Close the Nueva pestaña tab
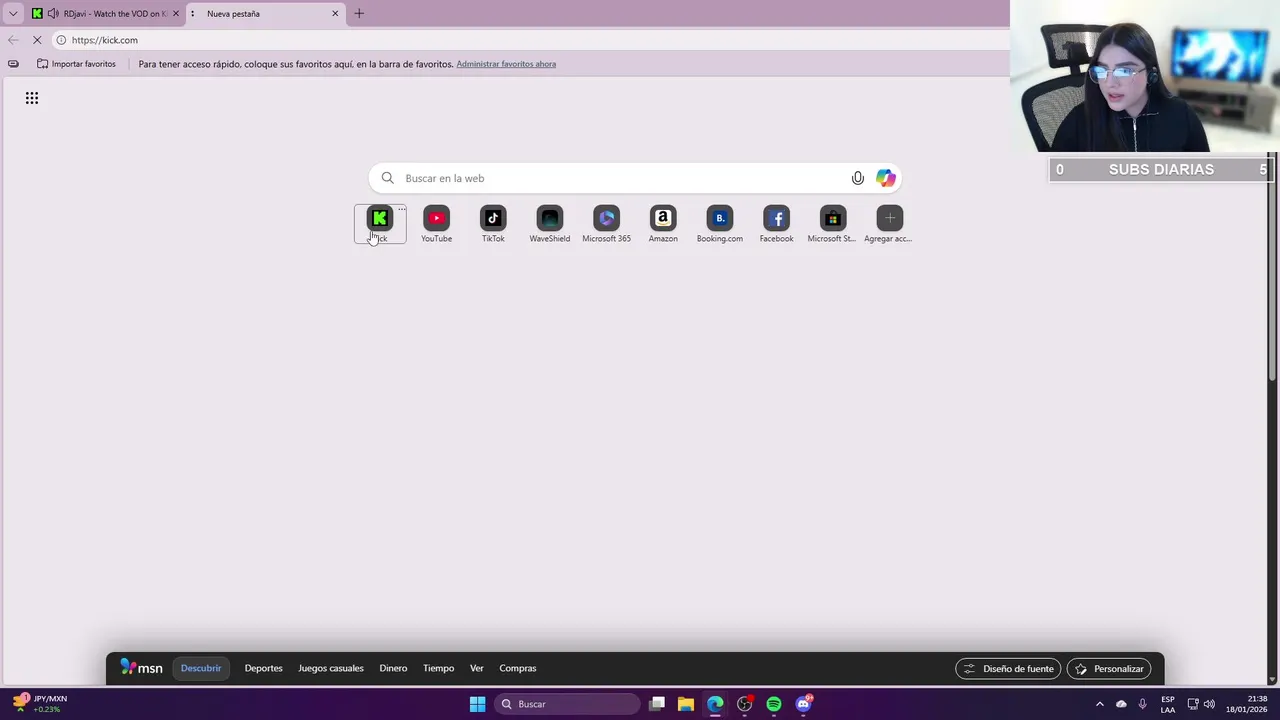The width and height of the screenshot is (1280, 720). 335,14
